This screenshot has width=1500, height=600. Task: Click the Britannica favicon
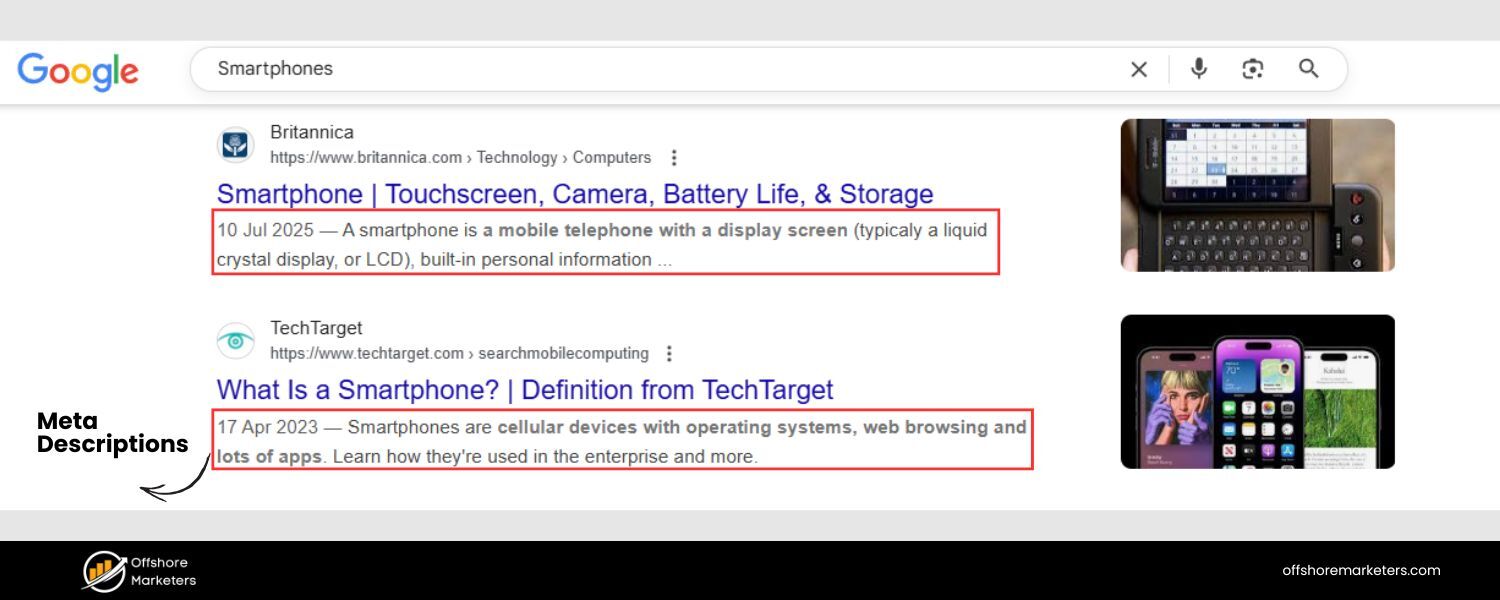coord(236,145)
